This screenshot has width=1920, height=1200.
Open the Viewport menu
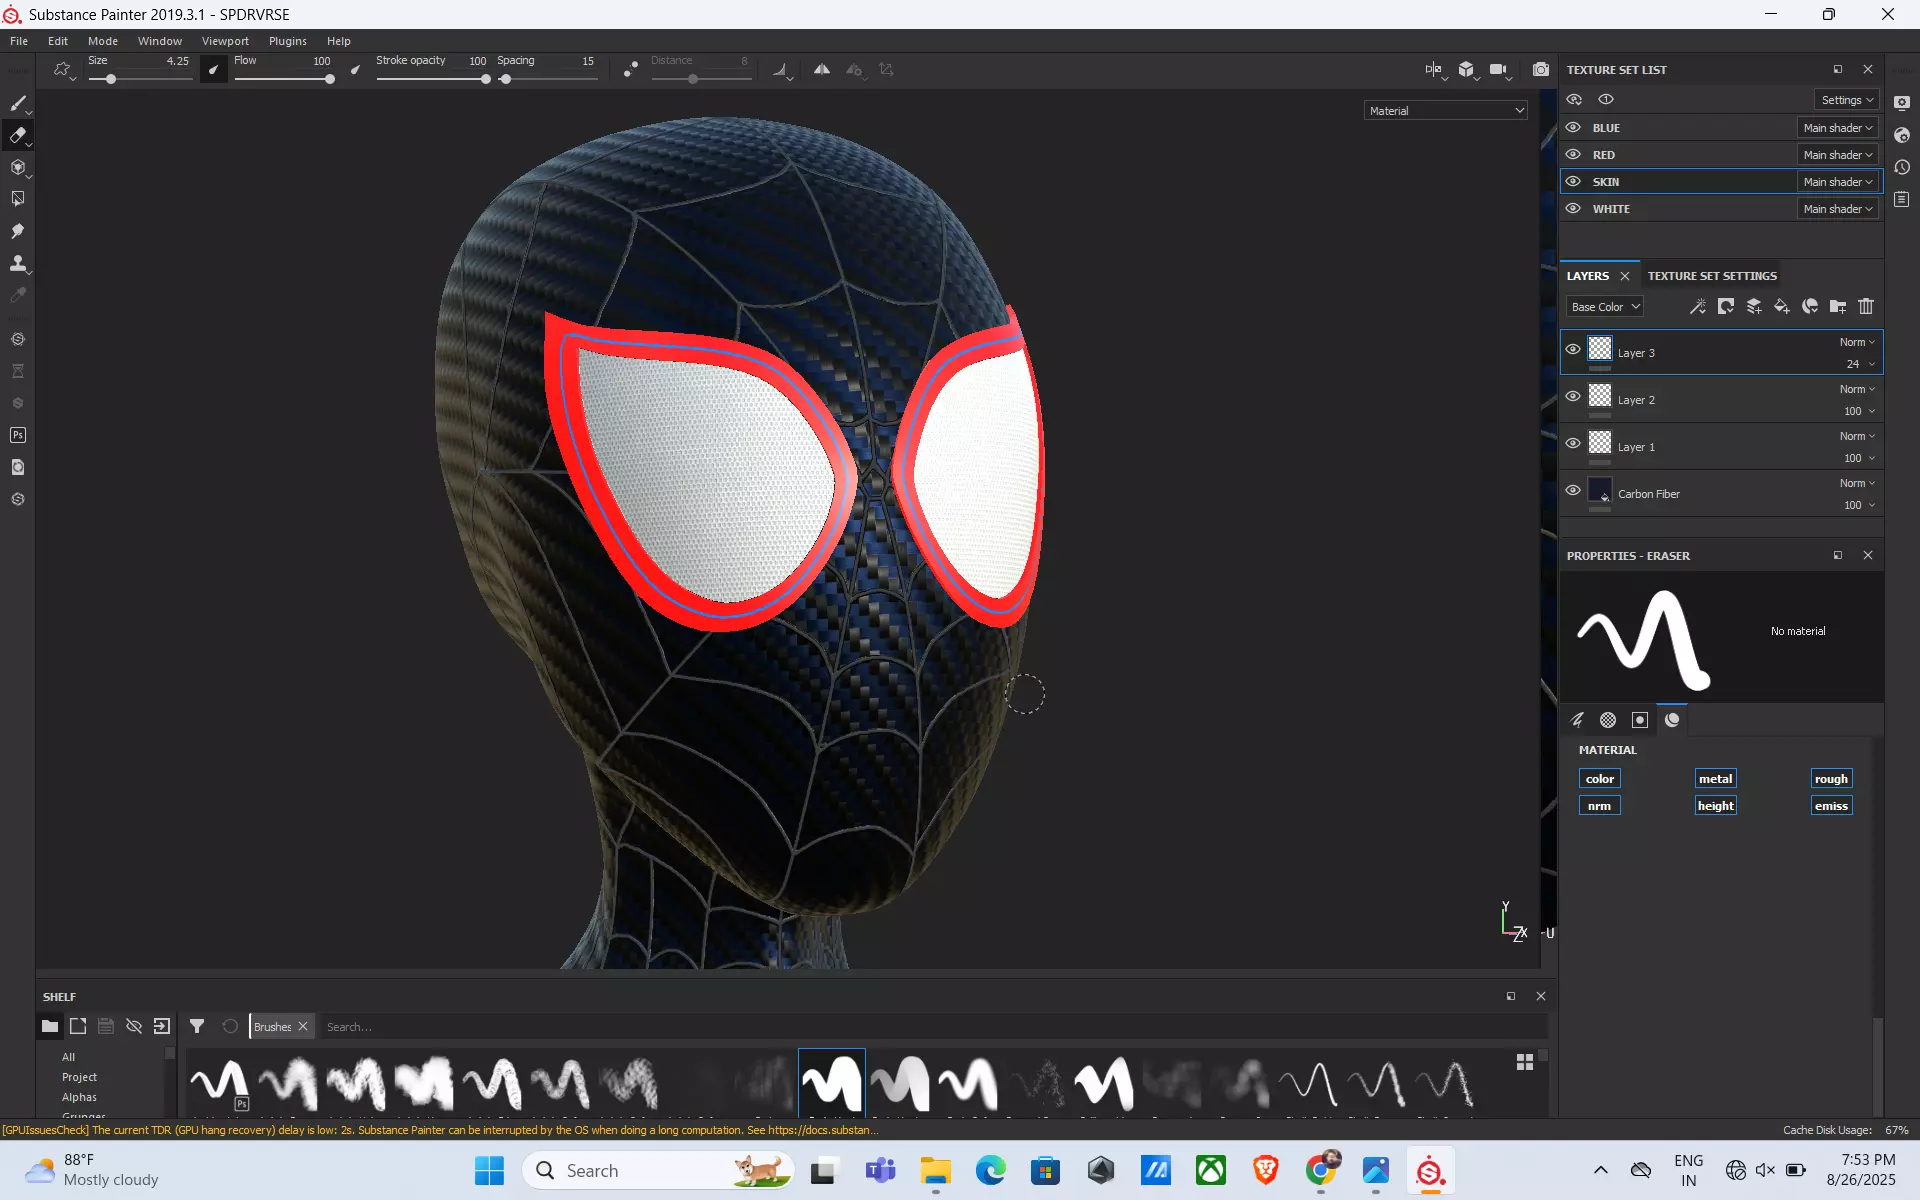(225, 41)
